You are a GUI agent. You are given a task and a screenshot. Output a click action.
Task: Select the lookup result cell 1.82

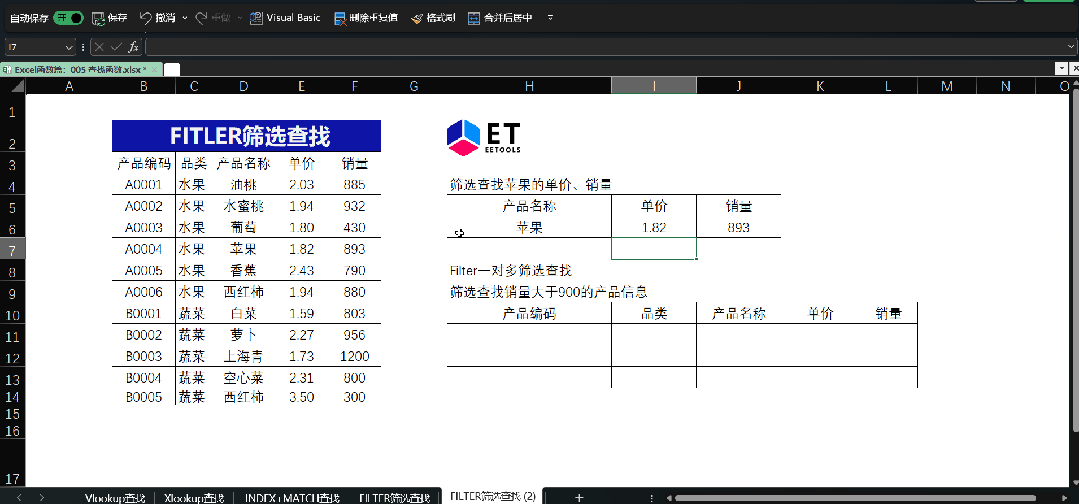[654, 228]
